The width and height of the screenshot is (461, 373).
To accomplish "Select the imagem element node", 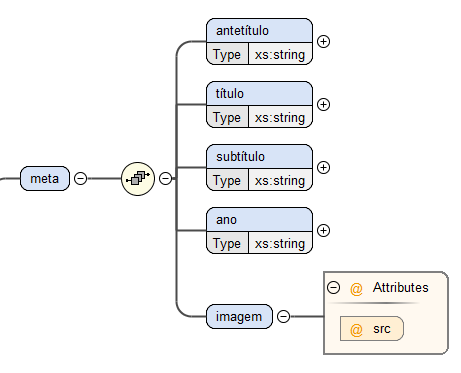I will click(239, 317).
